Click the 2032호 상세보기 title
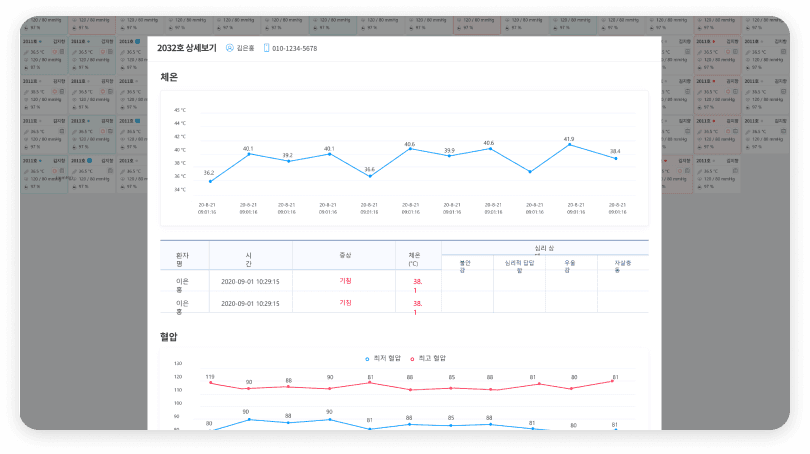The height and width of the screenshot is (454, 810). tap(187, 48)
